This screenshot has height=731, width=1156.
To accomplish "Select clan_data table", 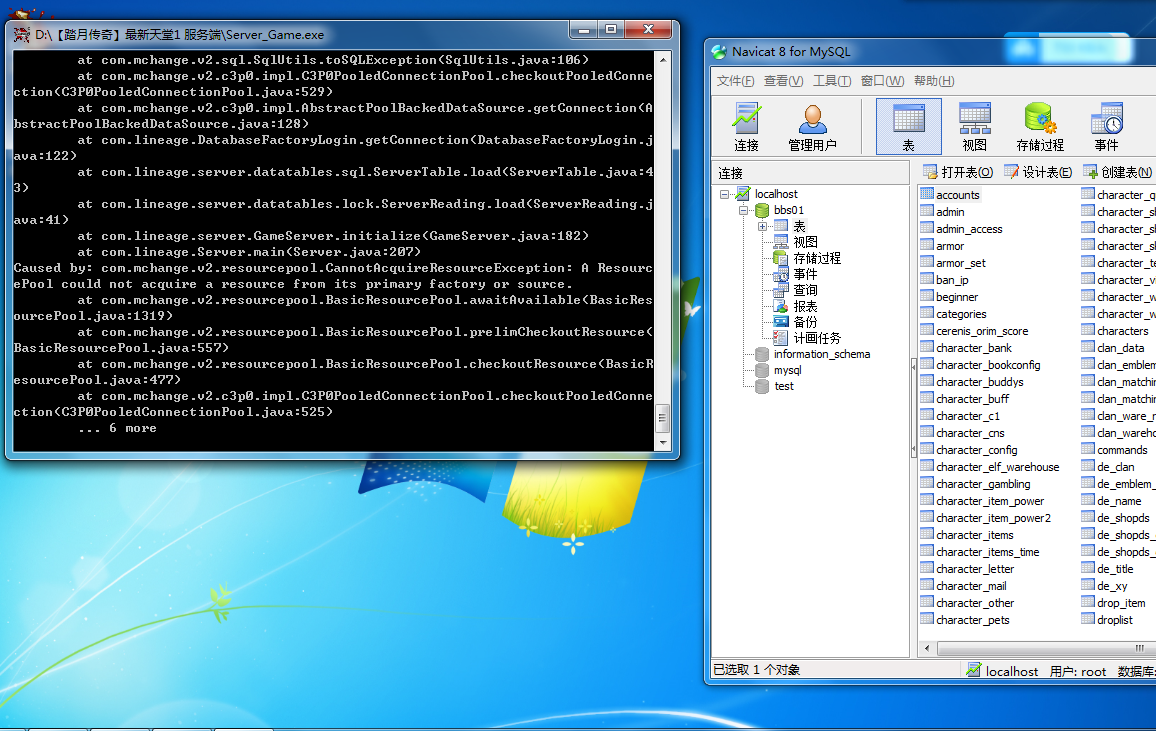I will tap(1120, 348).
